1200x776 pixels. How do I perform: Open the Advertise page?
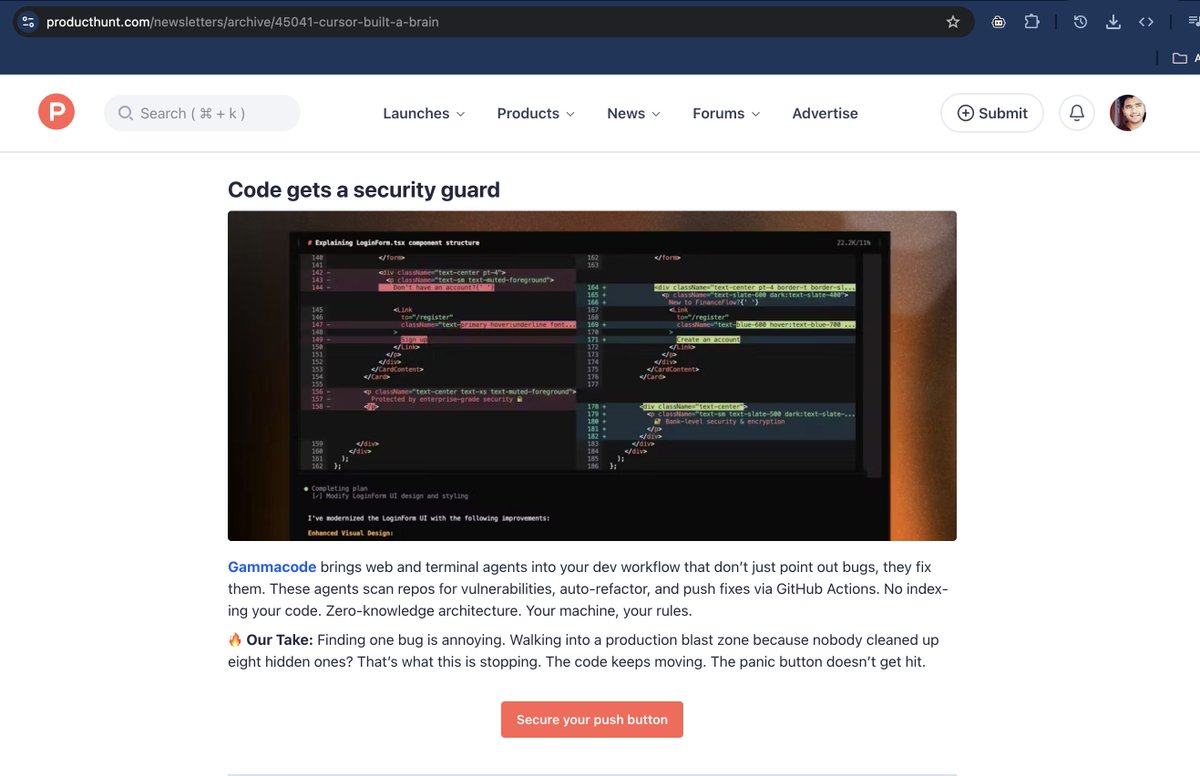click(x=825, y=114)
